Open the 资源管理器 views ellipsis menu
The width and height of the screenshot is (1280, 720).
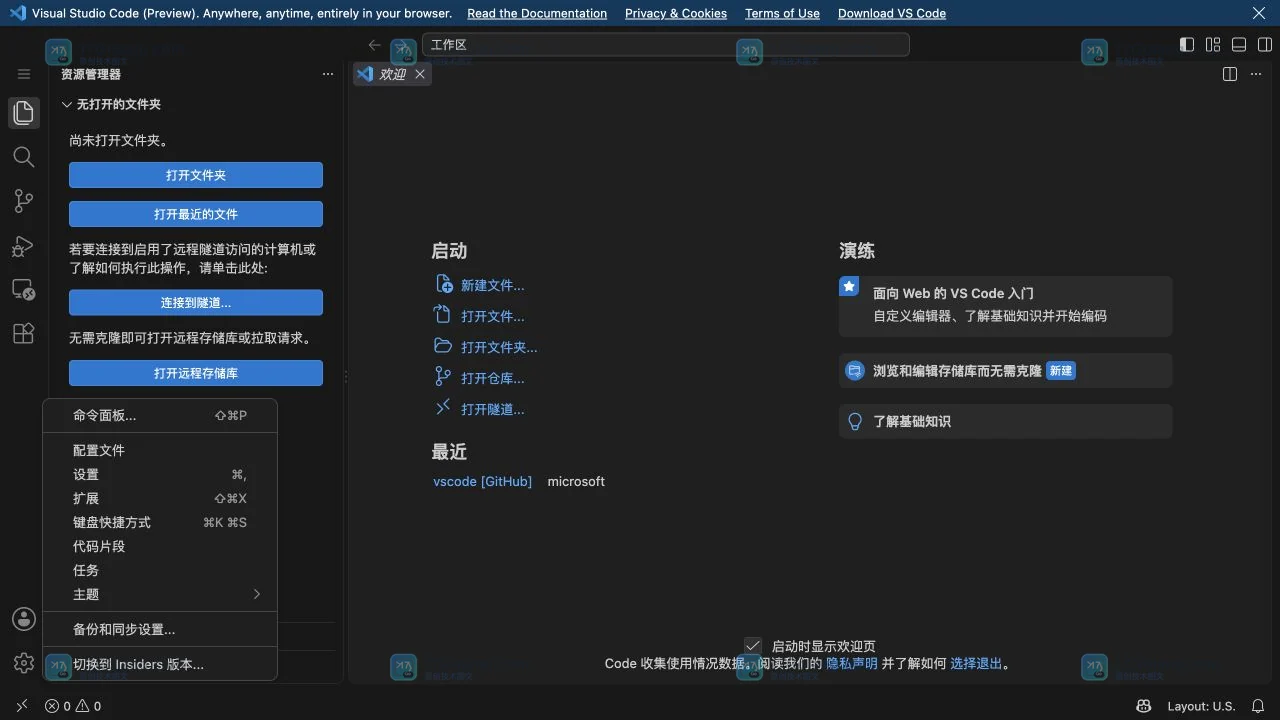[x=328, y=74]
